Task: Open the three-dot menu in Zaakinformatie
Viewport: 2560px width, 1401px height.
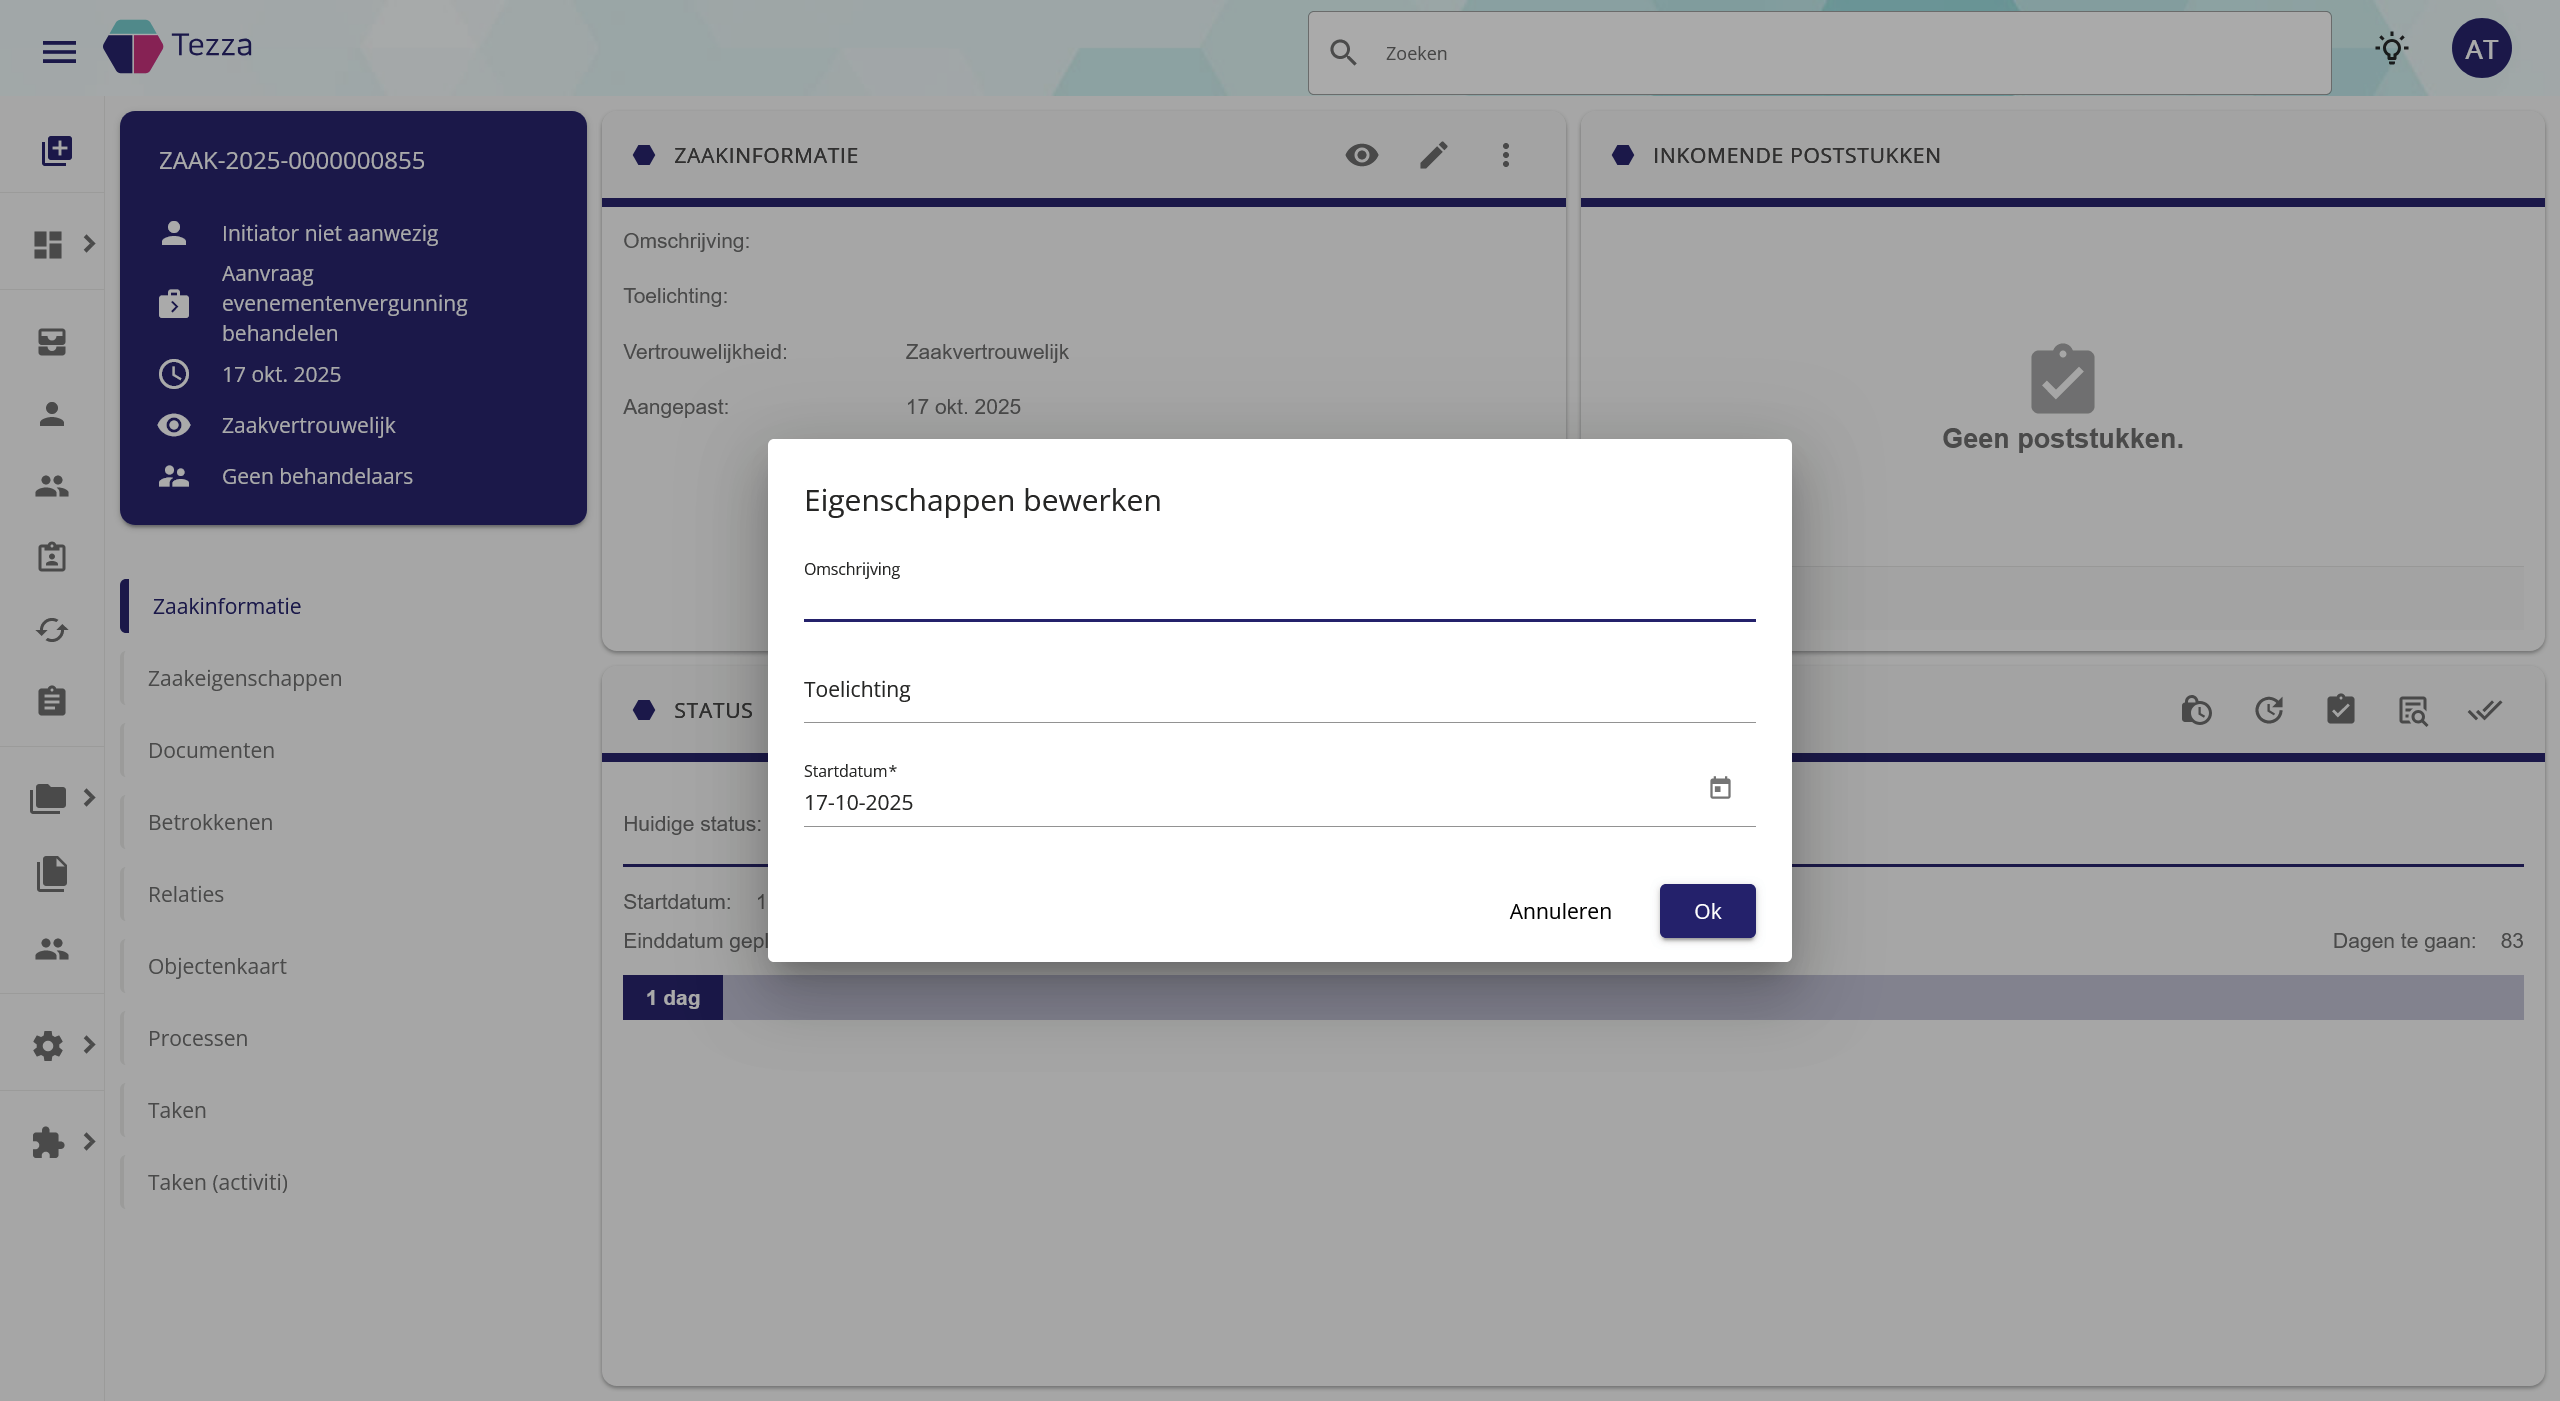Action: click(x=1505, y=155)
